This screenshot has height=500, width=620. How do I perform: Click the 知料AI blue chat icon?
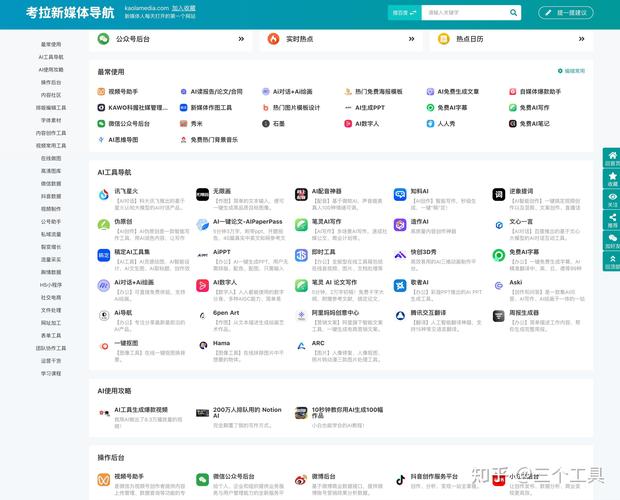[x=400, y=194]
